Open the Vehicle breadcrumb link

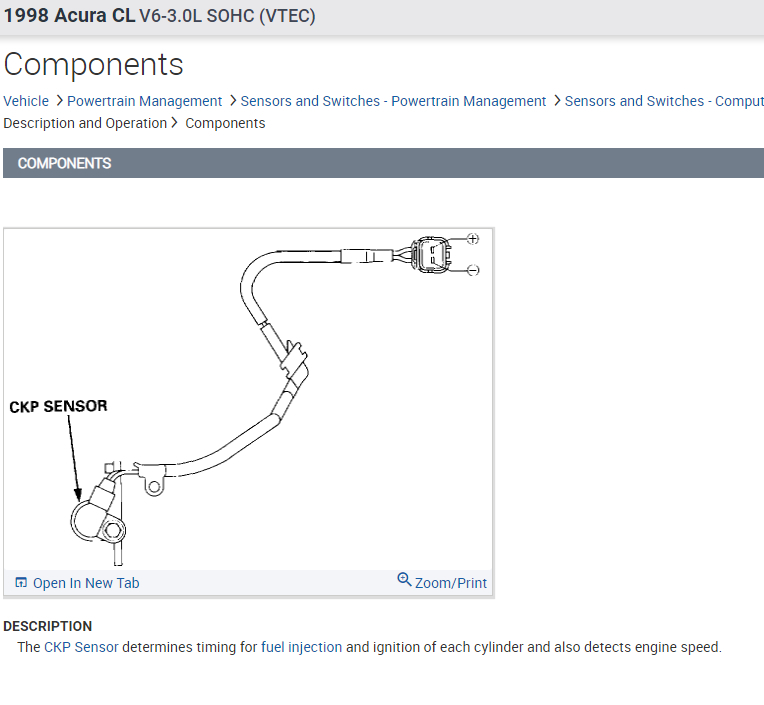point(26,101)
